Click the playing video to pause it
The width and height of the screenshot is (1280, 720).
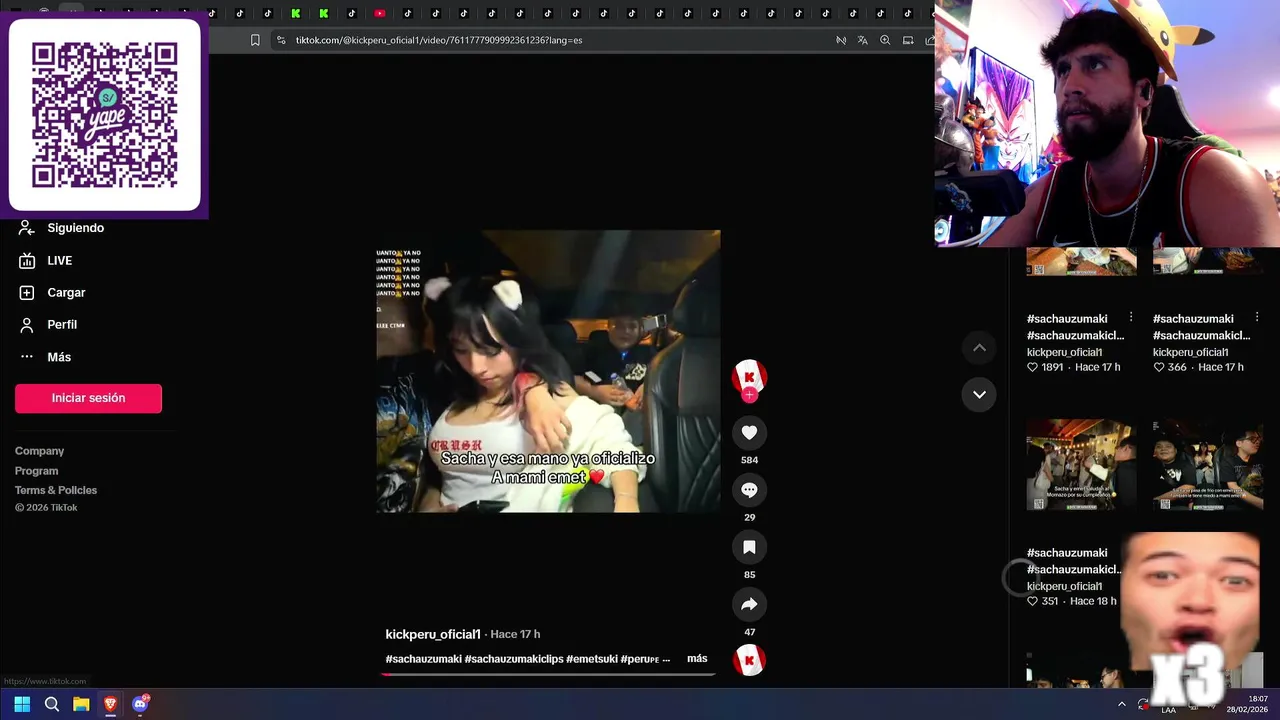(x=548, y=371)
